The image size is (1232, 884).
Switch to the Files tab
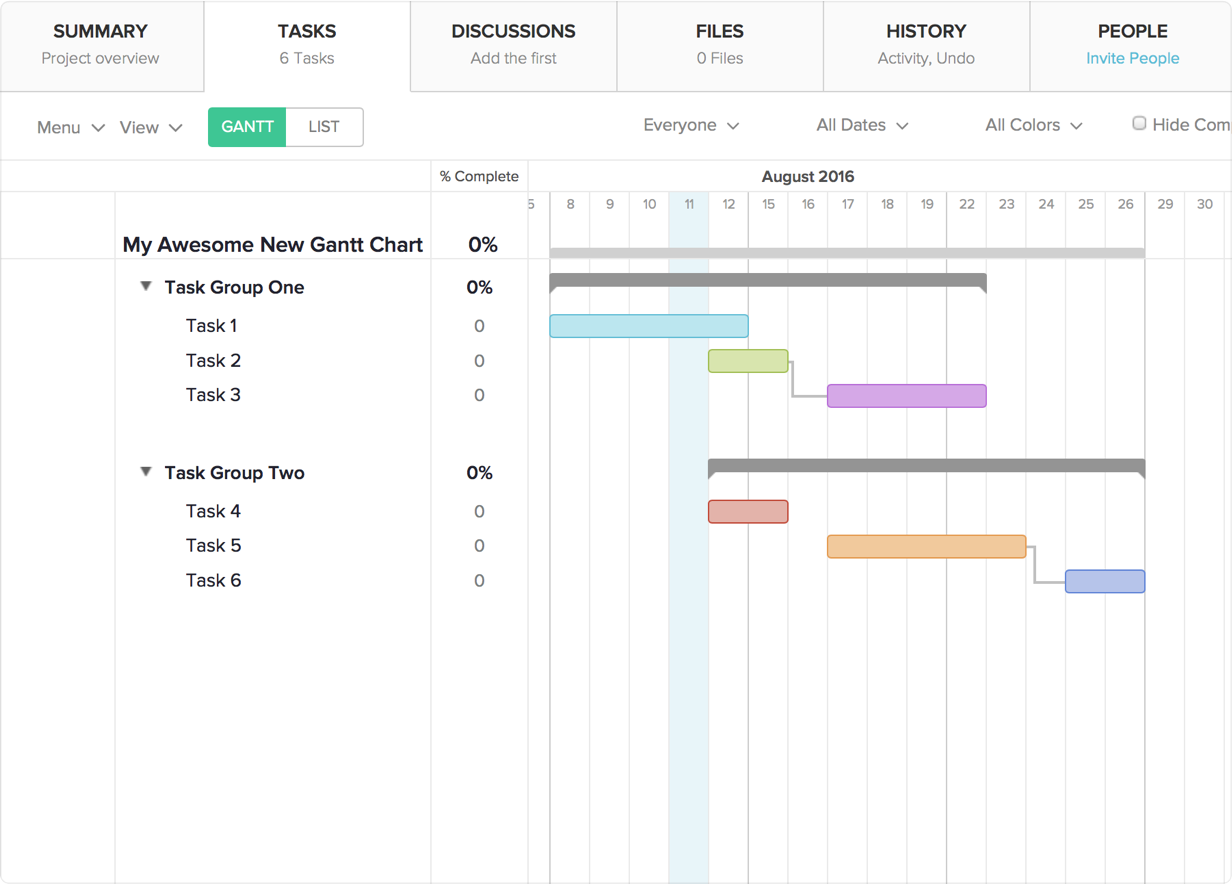pos(720,44)
